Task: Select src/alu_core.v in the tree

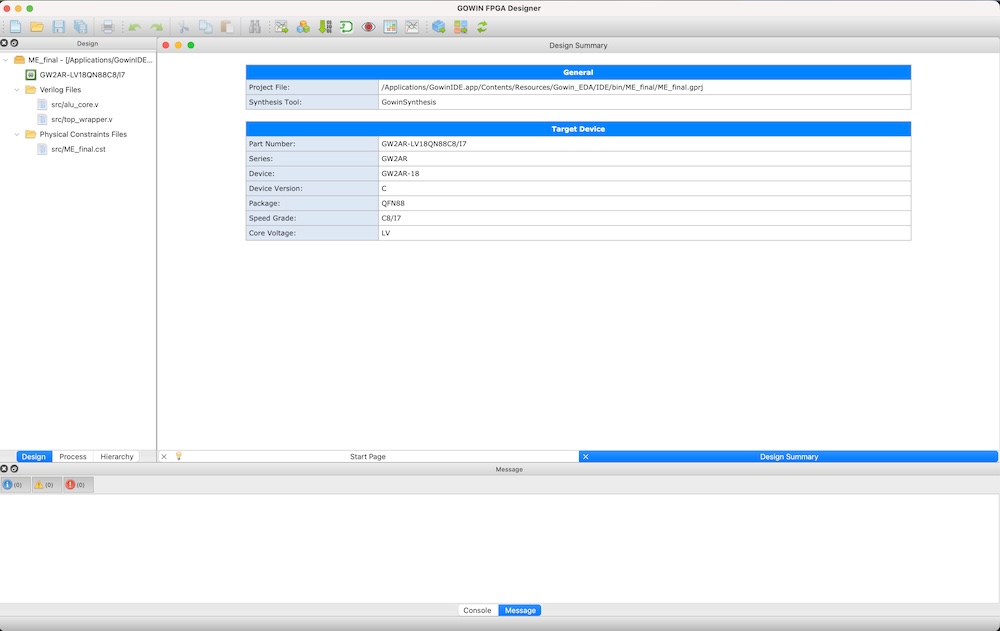Action: (x=75, y=104)
